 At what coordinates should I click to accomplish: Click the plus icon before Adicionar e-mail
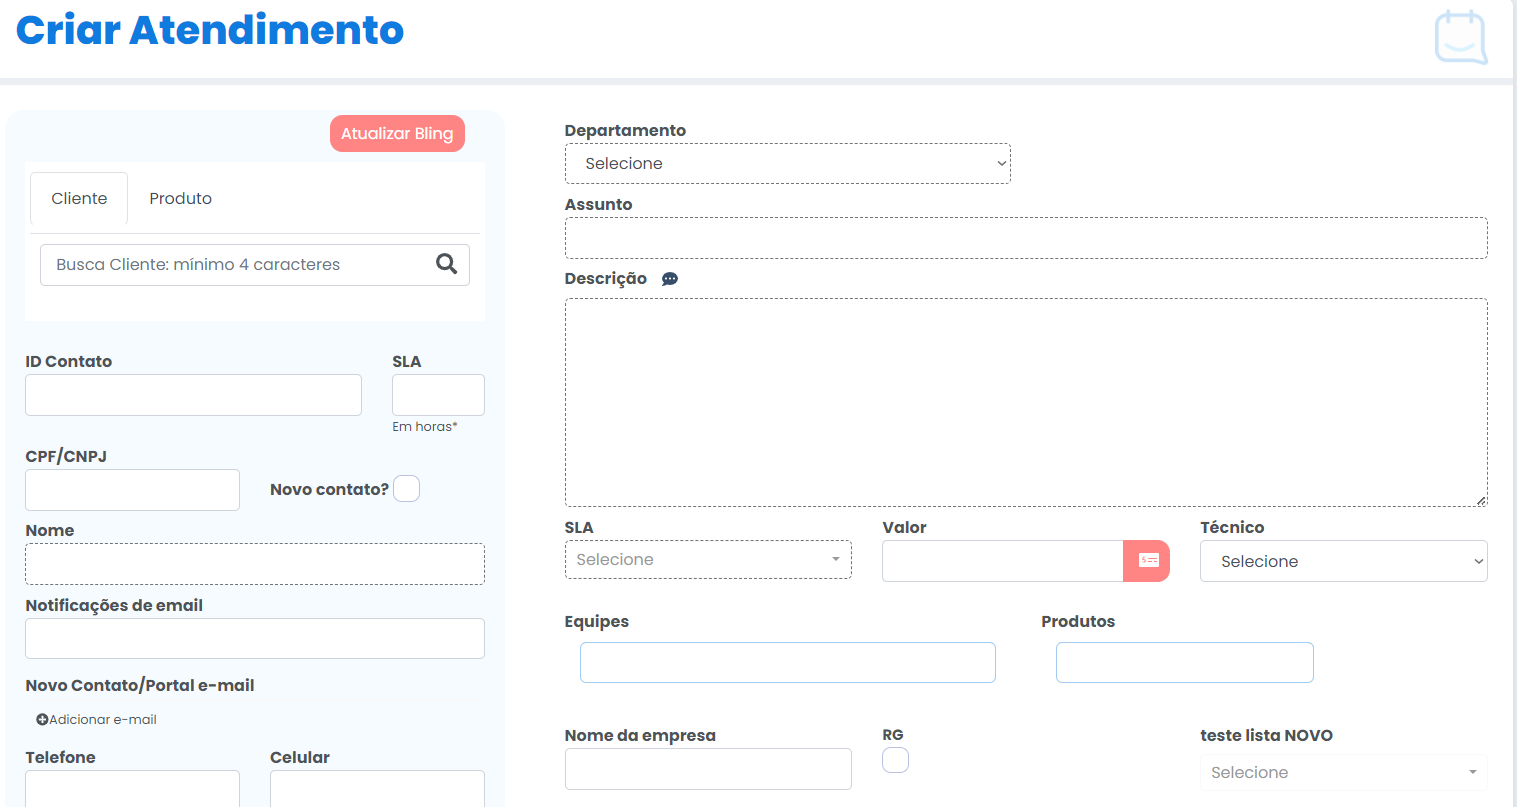[x=42, y=720]
